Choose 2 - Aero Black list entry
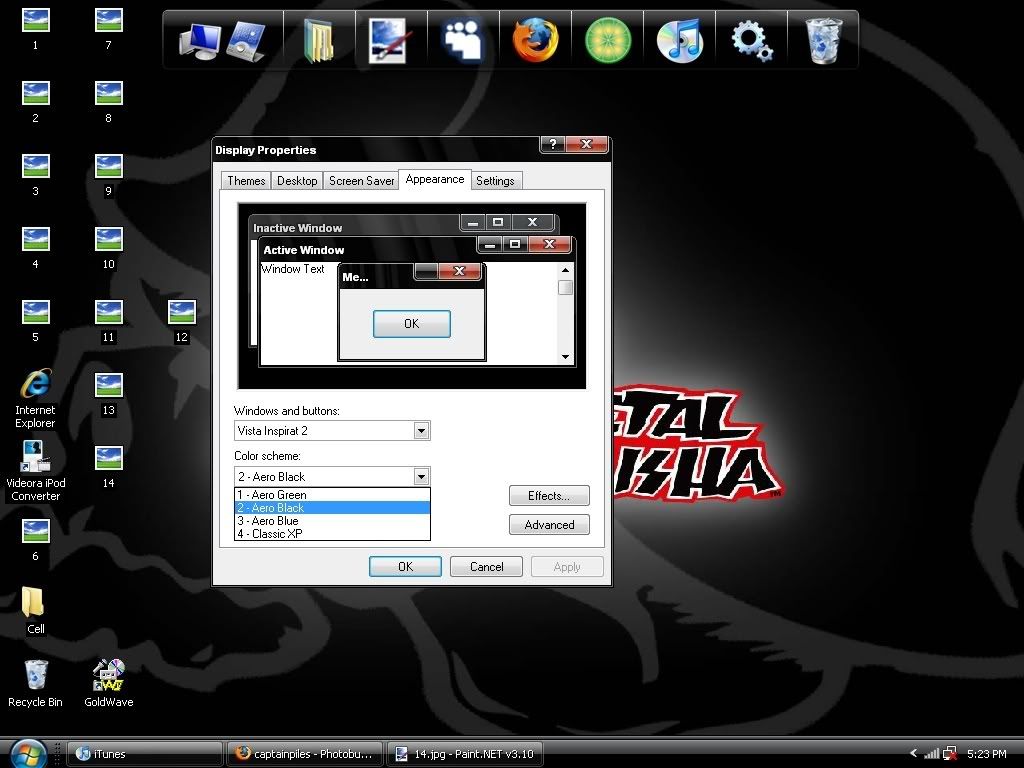 pos(332,508)
